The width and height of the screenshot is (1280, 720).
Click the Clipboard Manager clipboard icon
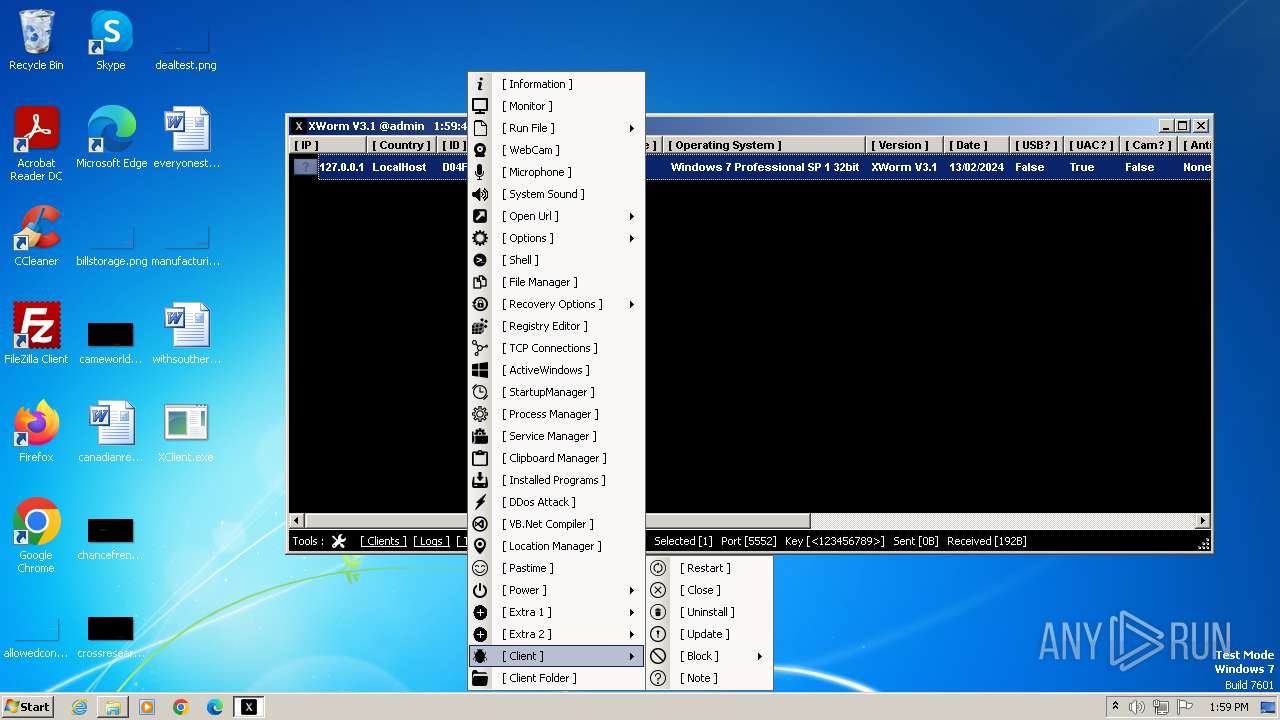[480, 458]
